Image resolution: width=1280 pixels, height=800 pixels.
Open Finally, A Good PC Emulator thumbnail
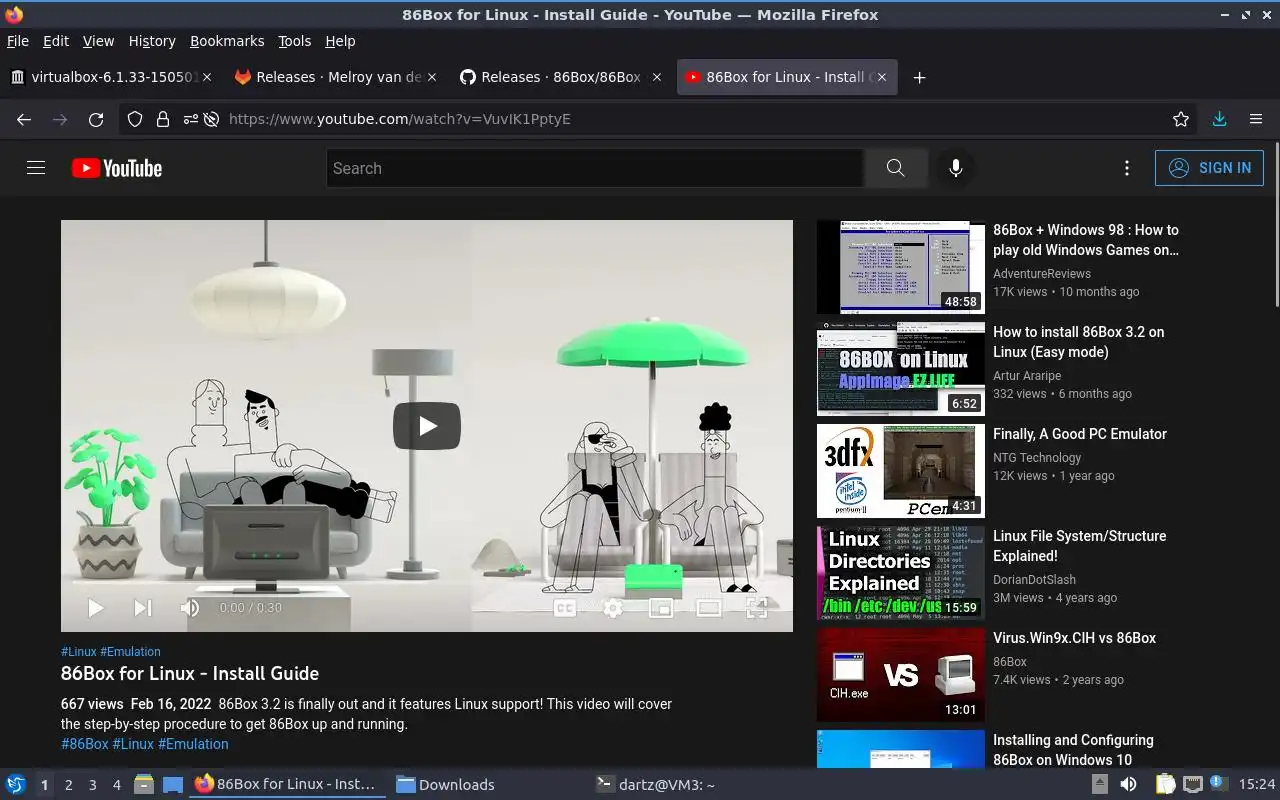pyautogui.click(x=901, y=471)
